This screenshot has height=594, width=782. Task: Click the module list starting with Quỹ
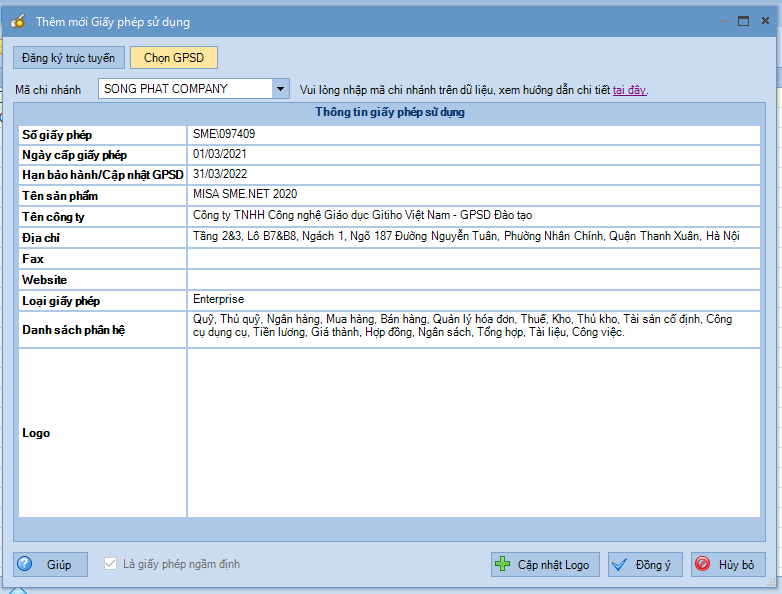[462, 326]
